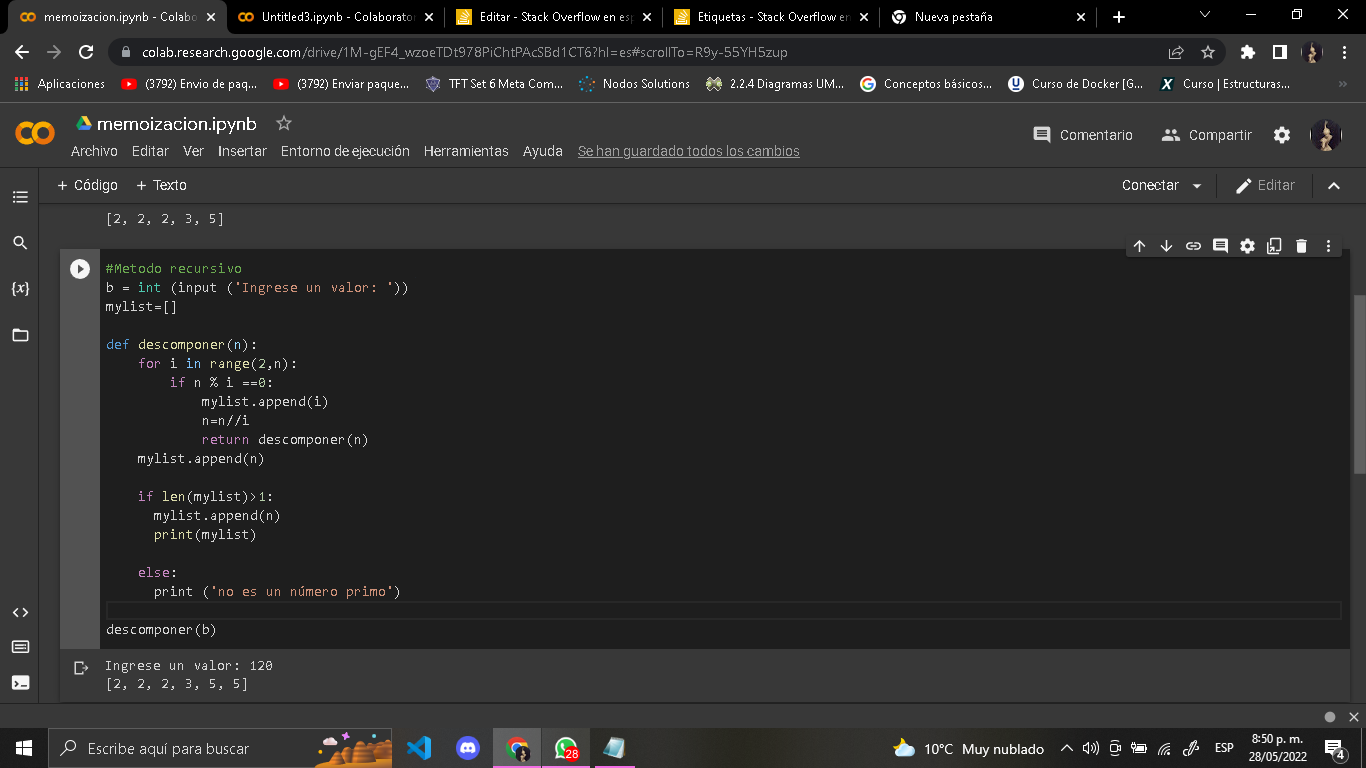The width and height of the screenshot is (1366, 768).
Task: Open the Comentario panel
Action: pos(1083,135)
